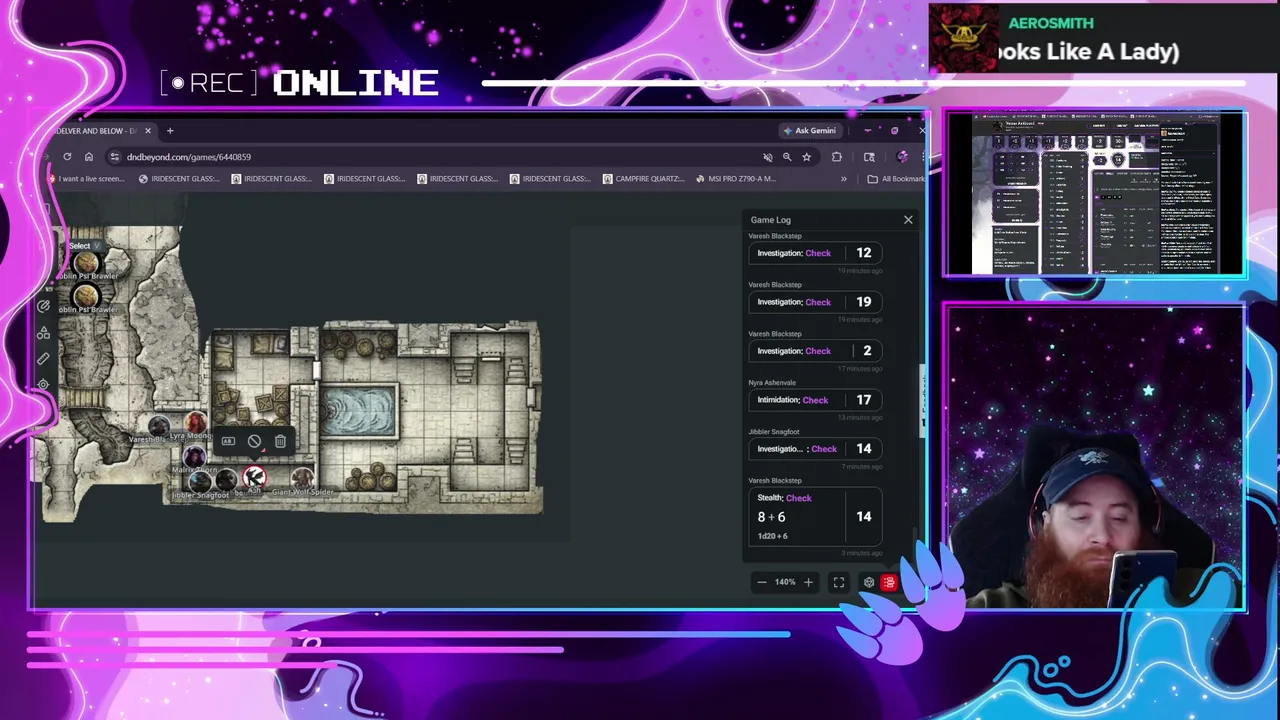
Task: Zoom in the map with plus icon
Action: click(x=808, y=582)
